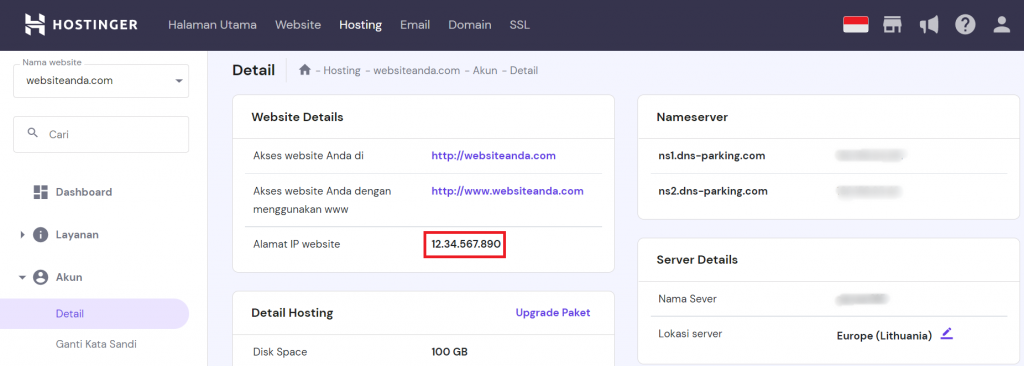Click websiteanda.com in the breadcrumb
Image resolution: width=1024 pixels, height=366 pixels.
(417, 71)
